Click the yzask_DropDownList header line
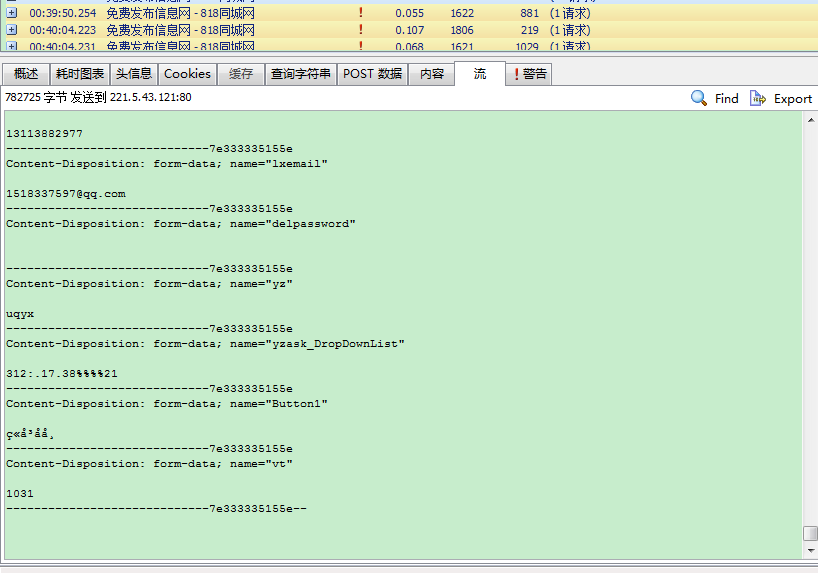 205,344
